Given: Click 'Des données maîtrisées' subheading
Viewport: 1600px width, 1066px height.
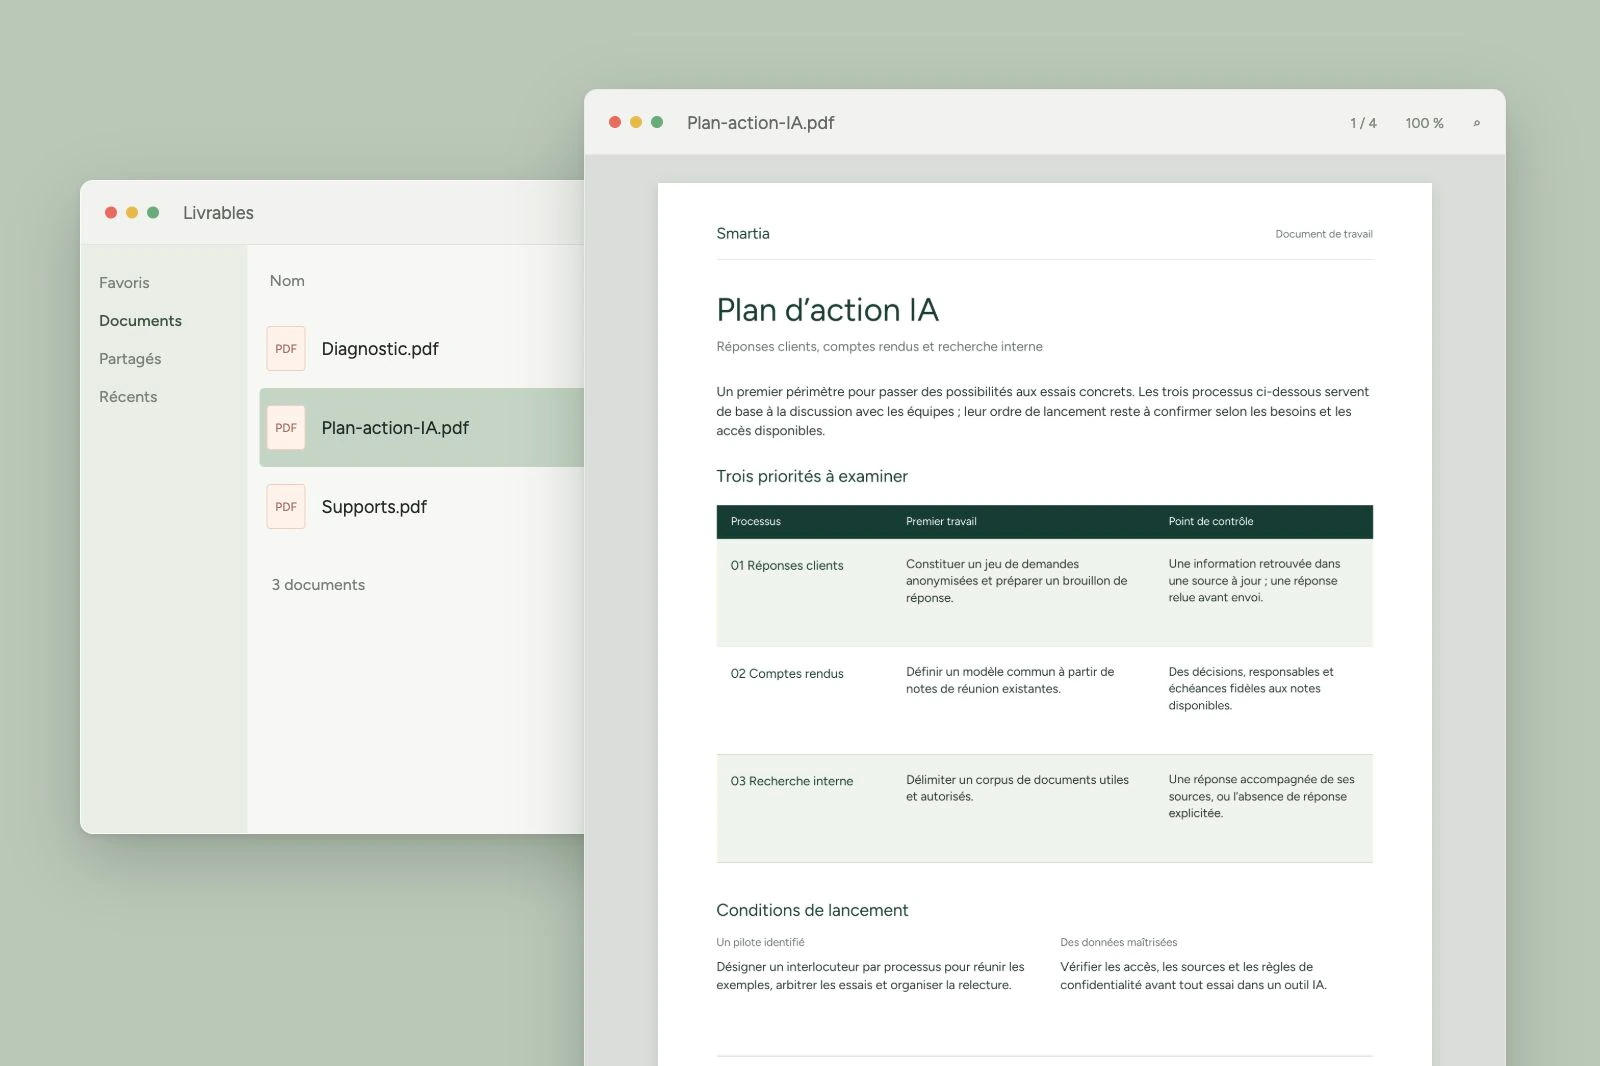Looking at the screenshot, I should 1119,943.
